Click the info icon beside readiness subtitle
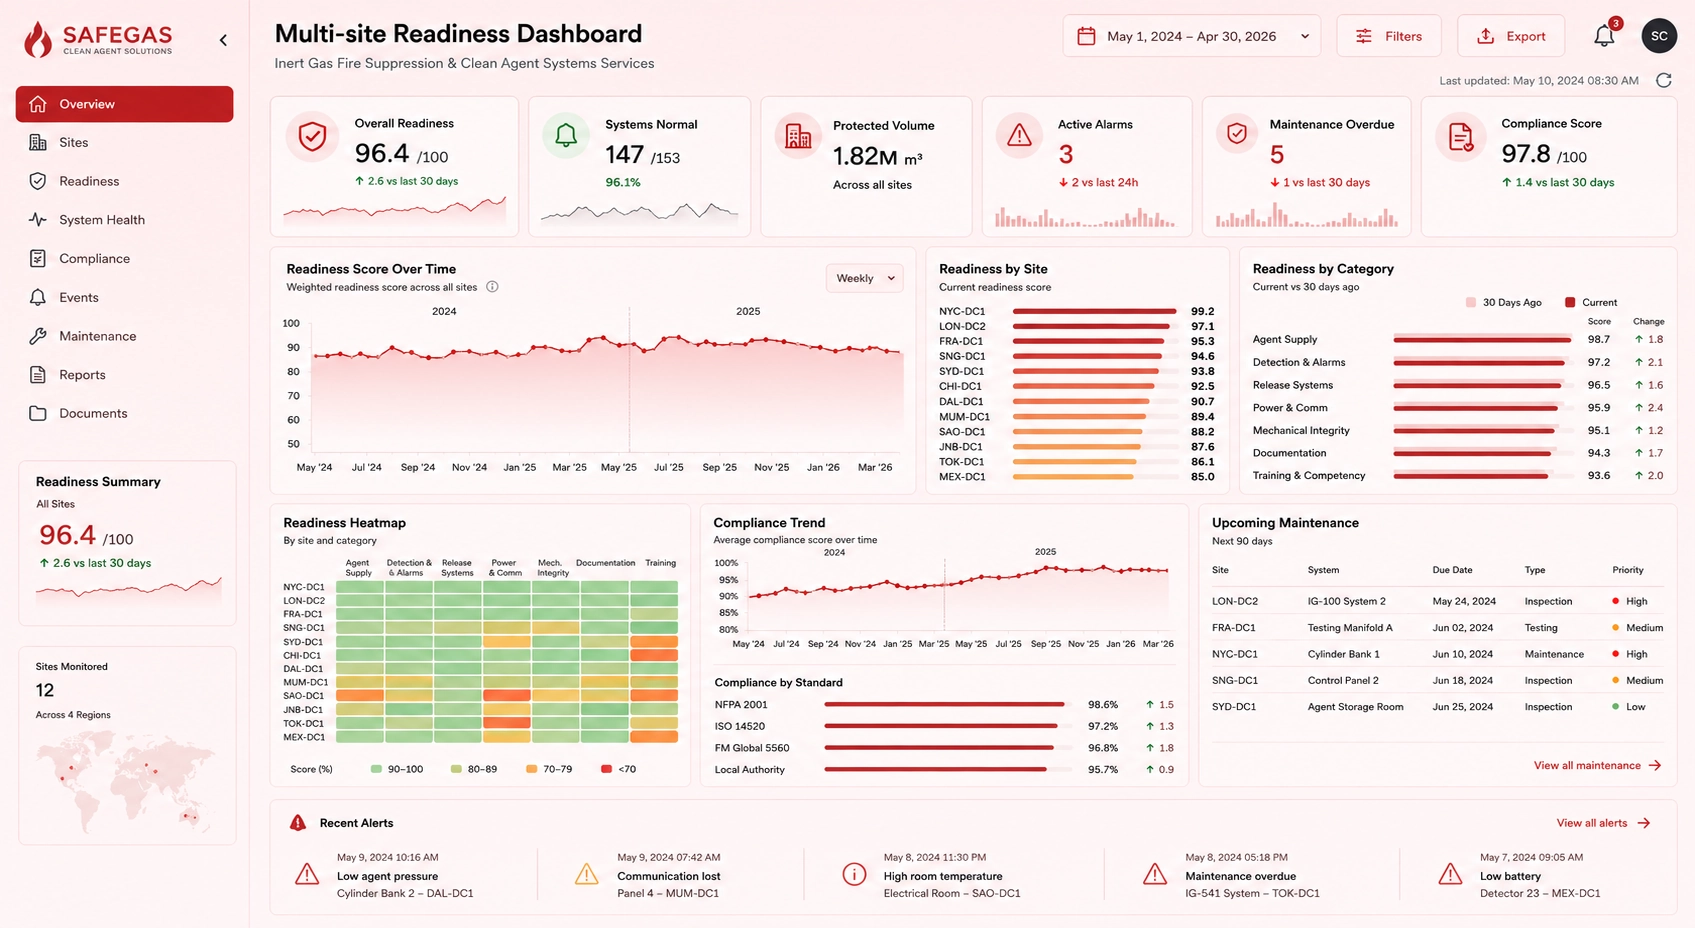Viewport: 1695px width, 928px height. click(492, 287)
